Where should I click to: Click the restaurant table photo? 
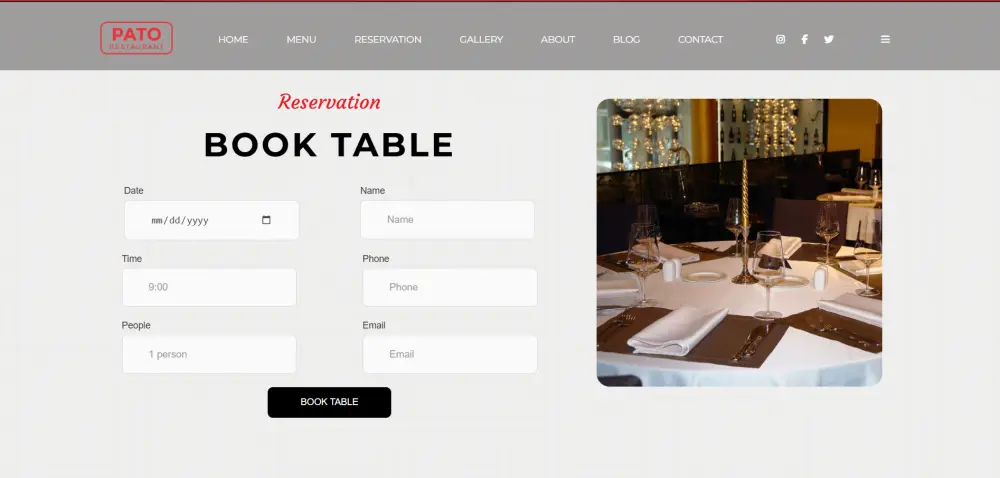point(739,242)
